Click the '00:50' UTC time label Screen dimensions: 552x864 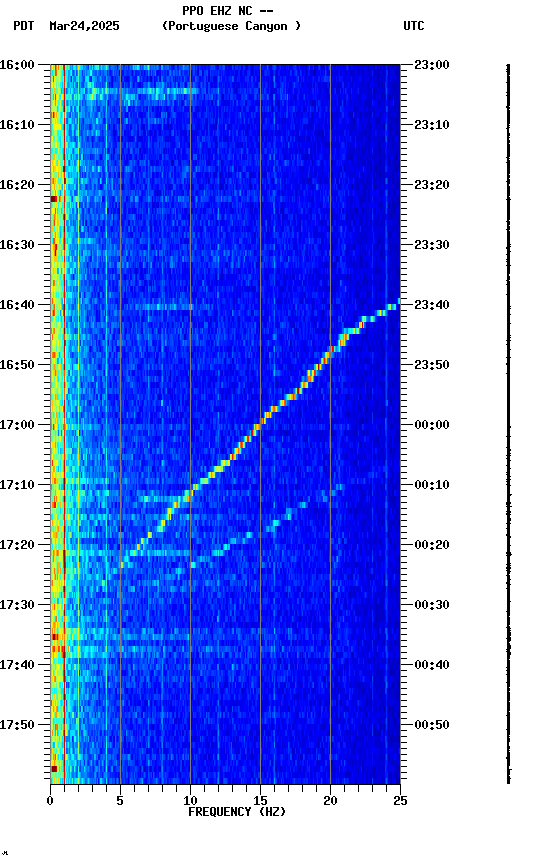click(x=432, y=725)
